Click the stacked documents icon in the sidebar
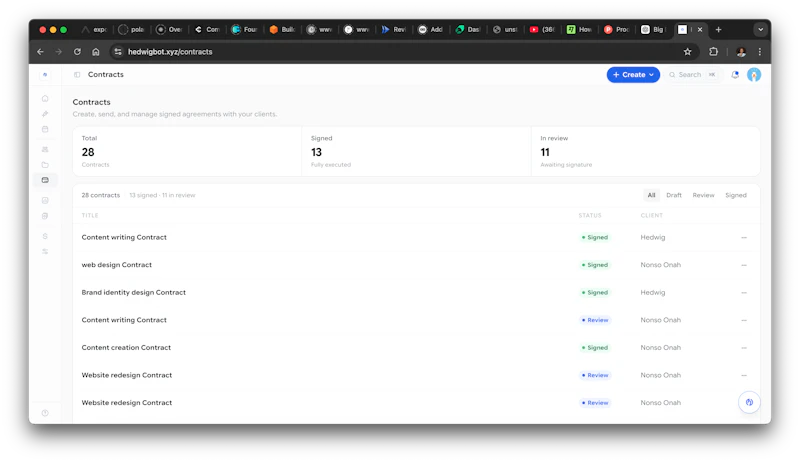 tap(45, 216)
